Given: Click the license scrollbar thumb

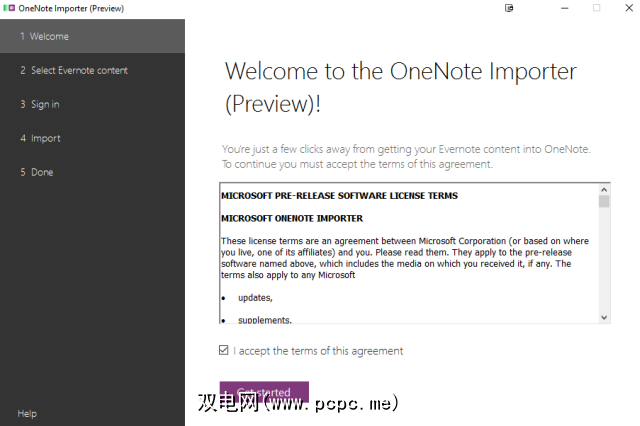Looking at the screenshot, I should [604, 201].
